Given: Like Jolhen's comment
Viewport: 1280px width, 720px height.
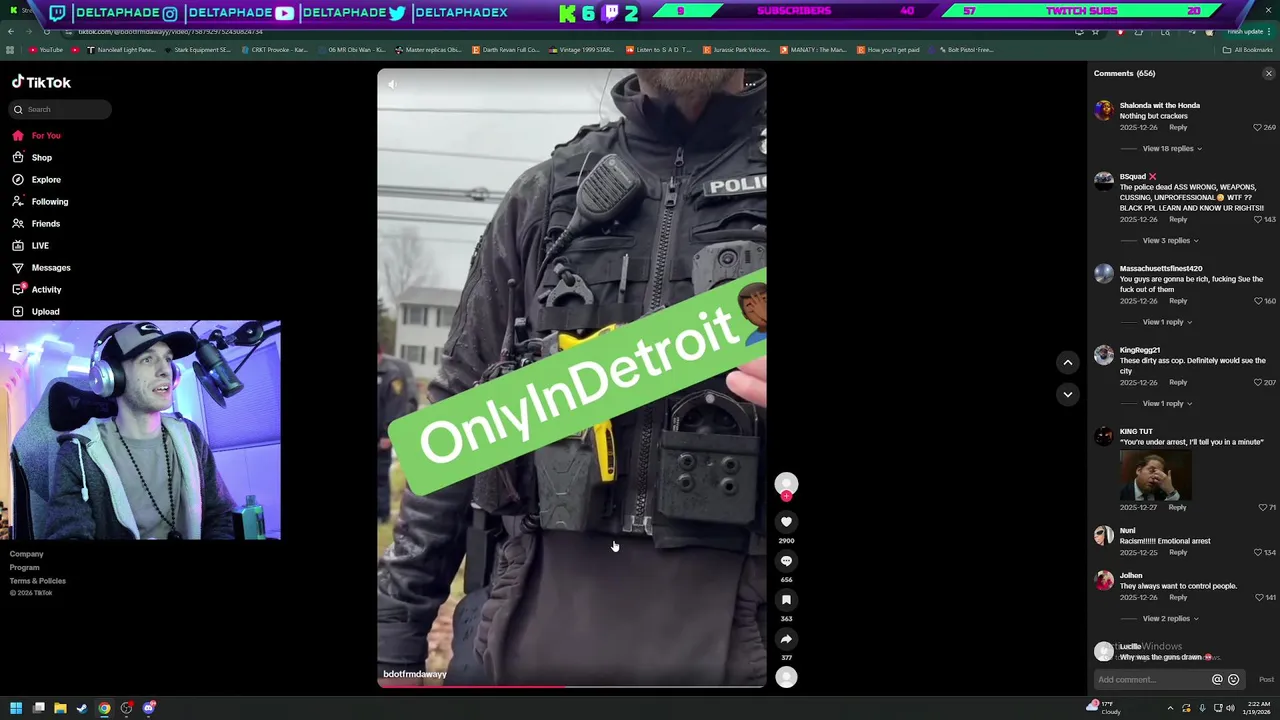Looking at the screenshot, I should 1258,597.
